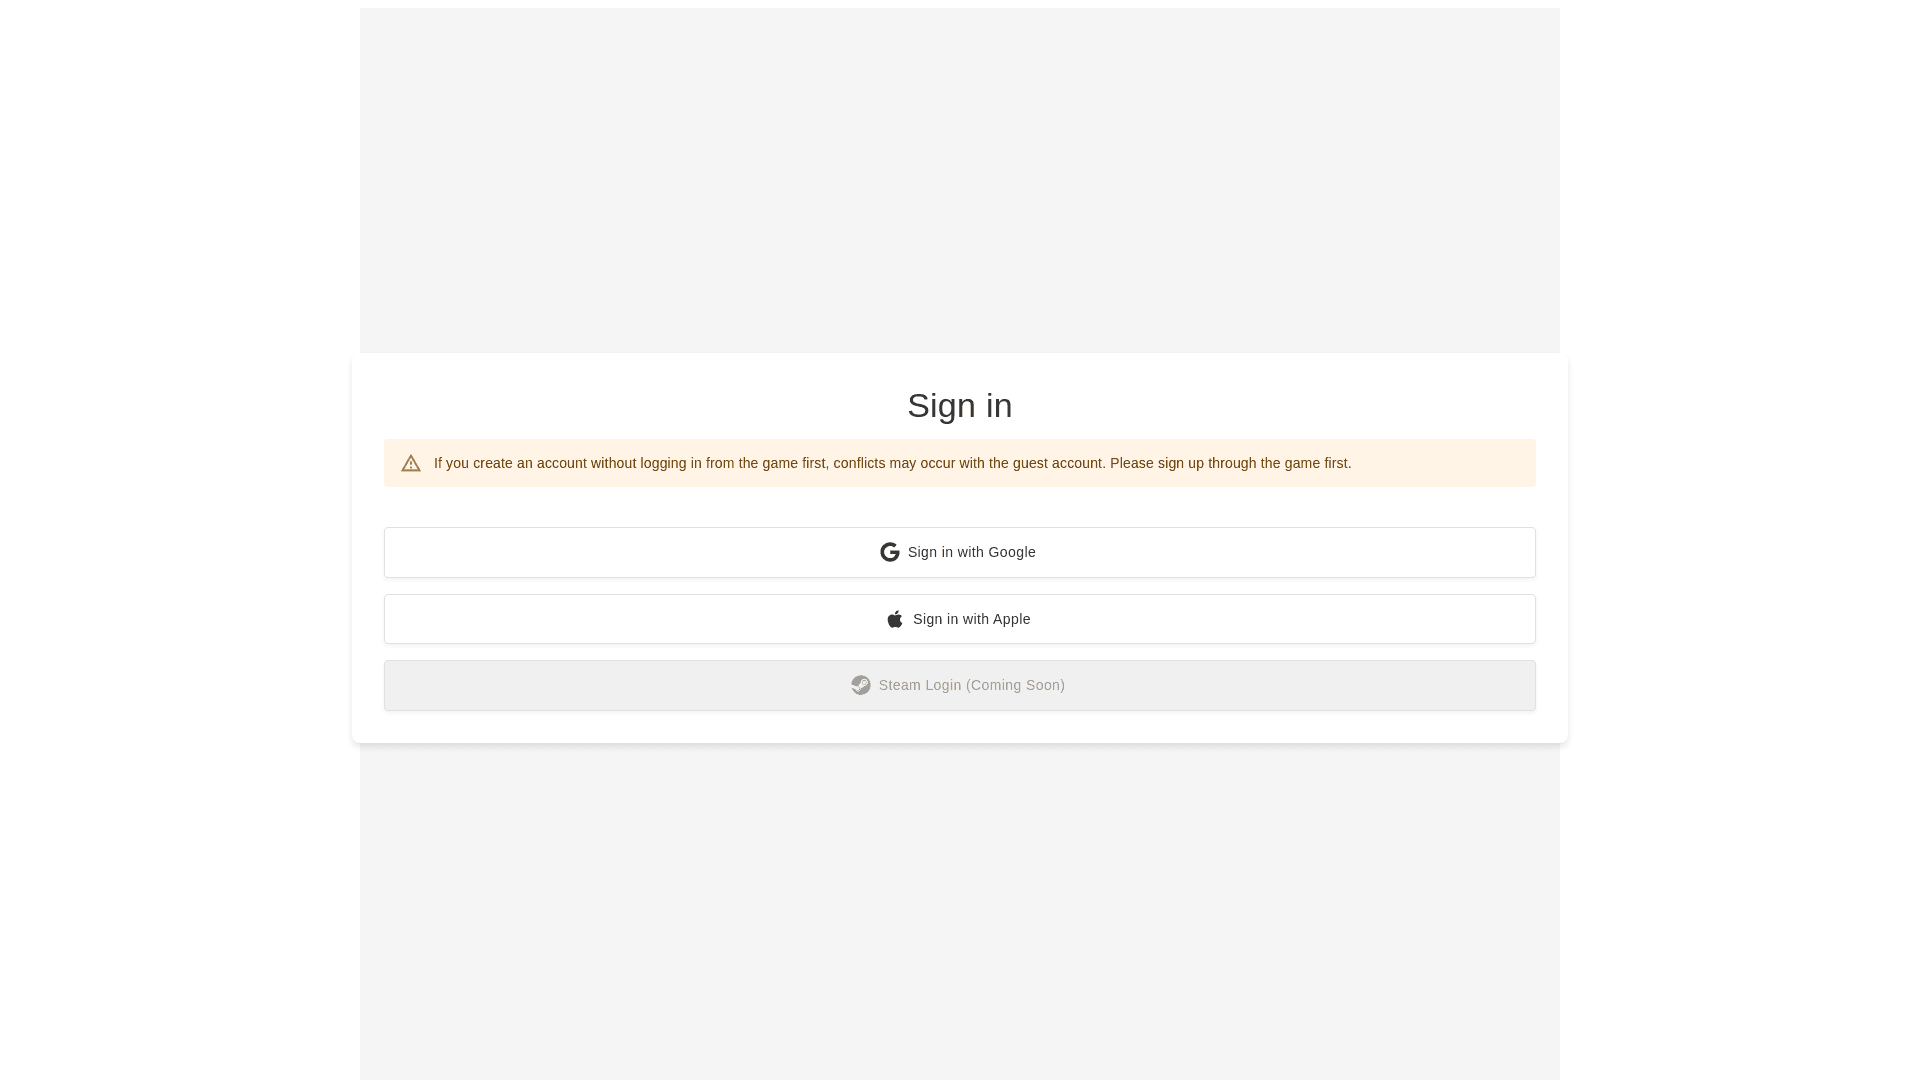Click the warning triangle icon

[x=411, y=463]
